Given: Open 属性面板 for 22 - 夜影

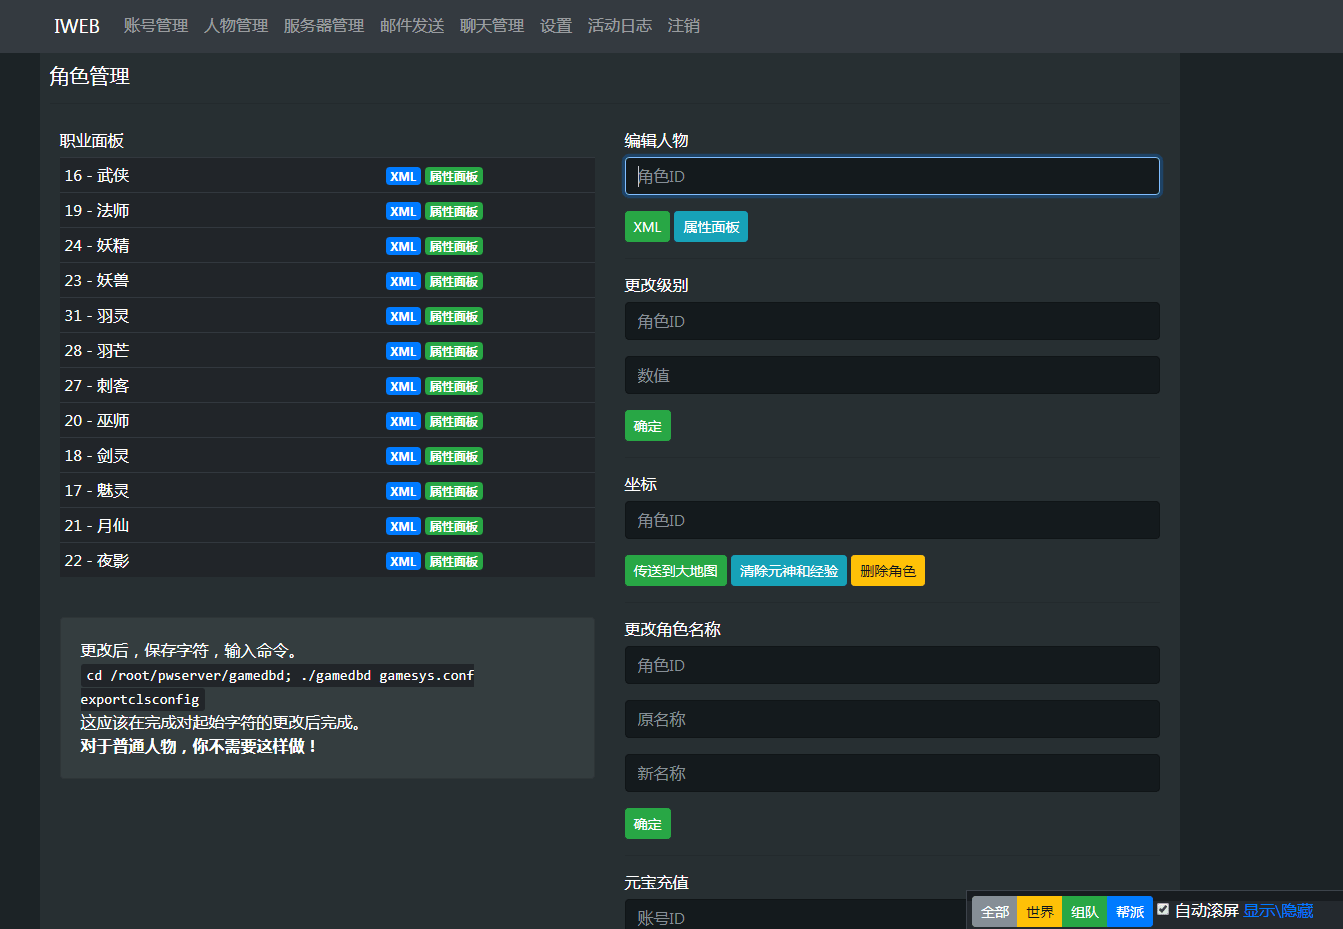Looking at the screenshot, I should point(454,561).
